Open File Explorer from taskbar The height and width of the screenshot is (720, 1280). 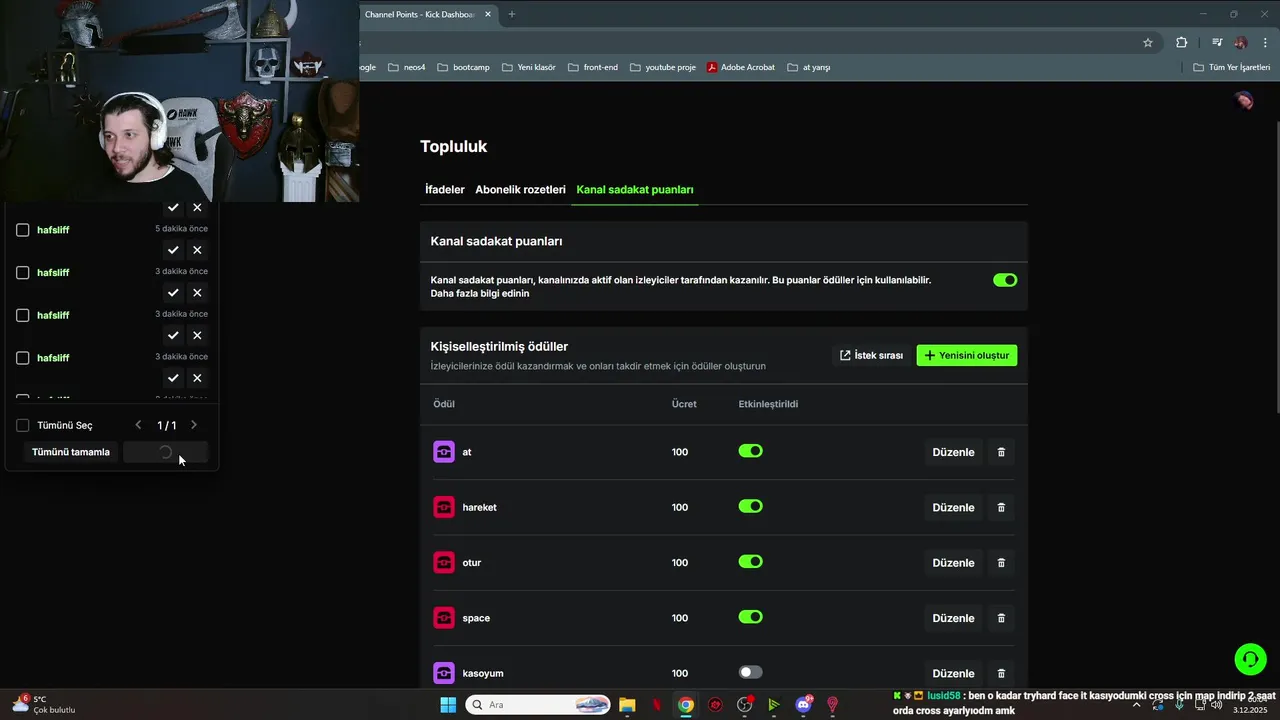627,705
